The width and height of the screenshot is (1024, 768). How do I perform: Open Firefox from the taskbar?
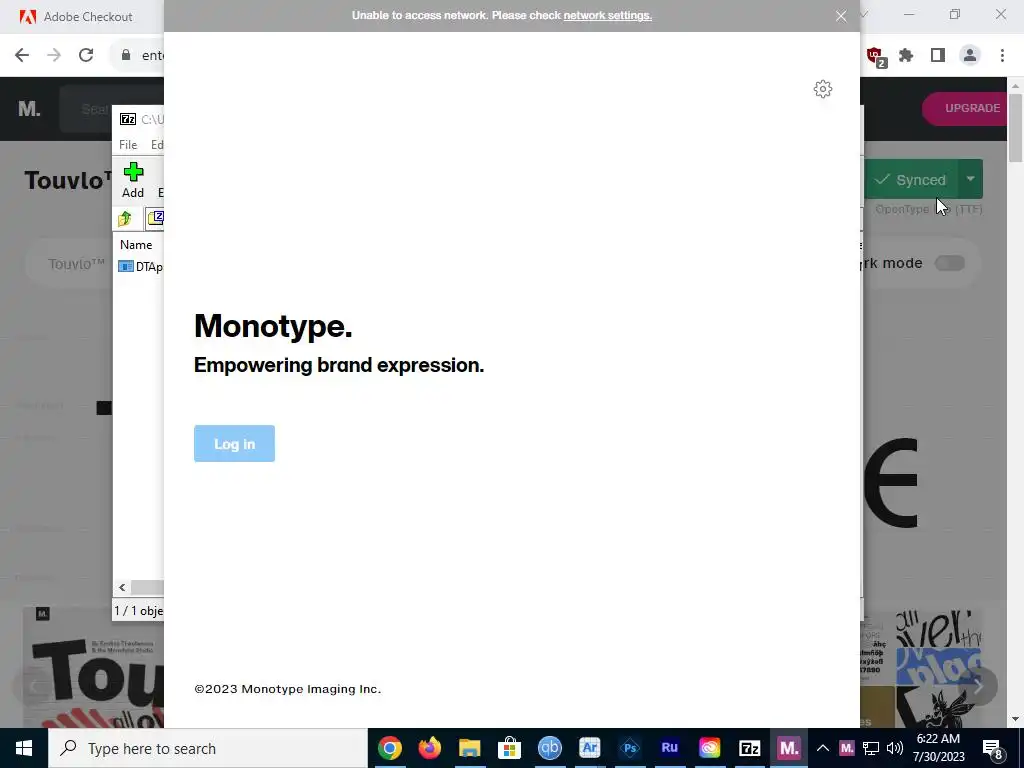click(430, 748)
